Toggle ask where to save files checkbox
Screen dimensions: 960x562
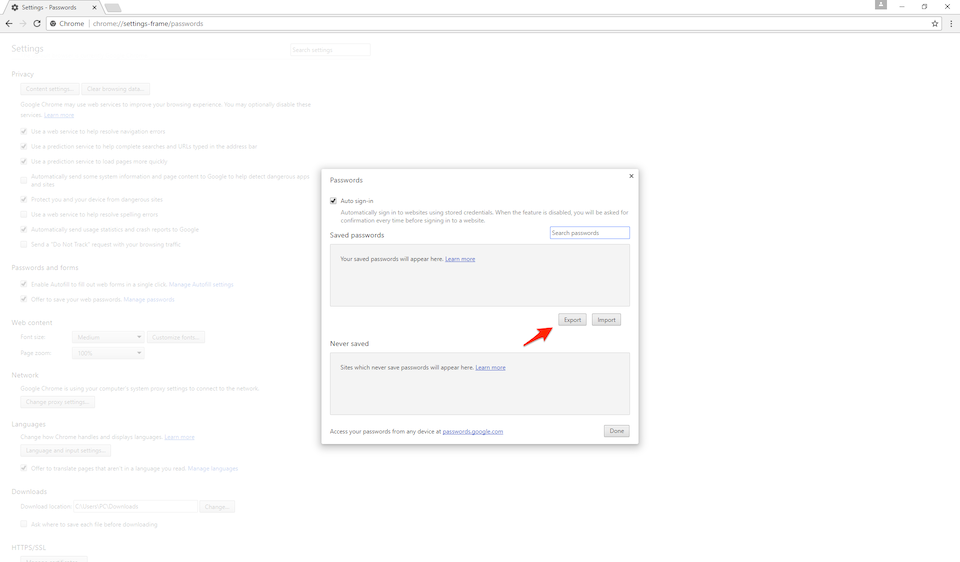point(24,524)
